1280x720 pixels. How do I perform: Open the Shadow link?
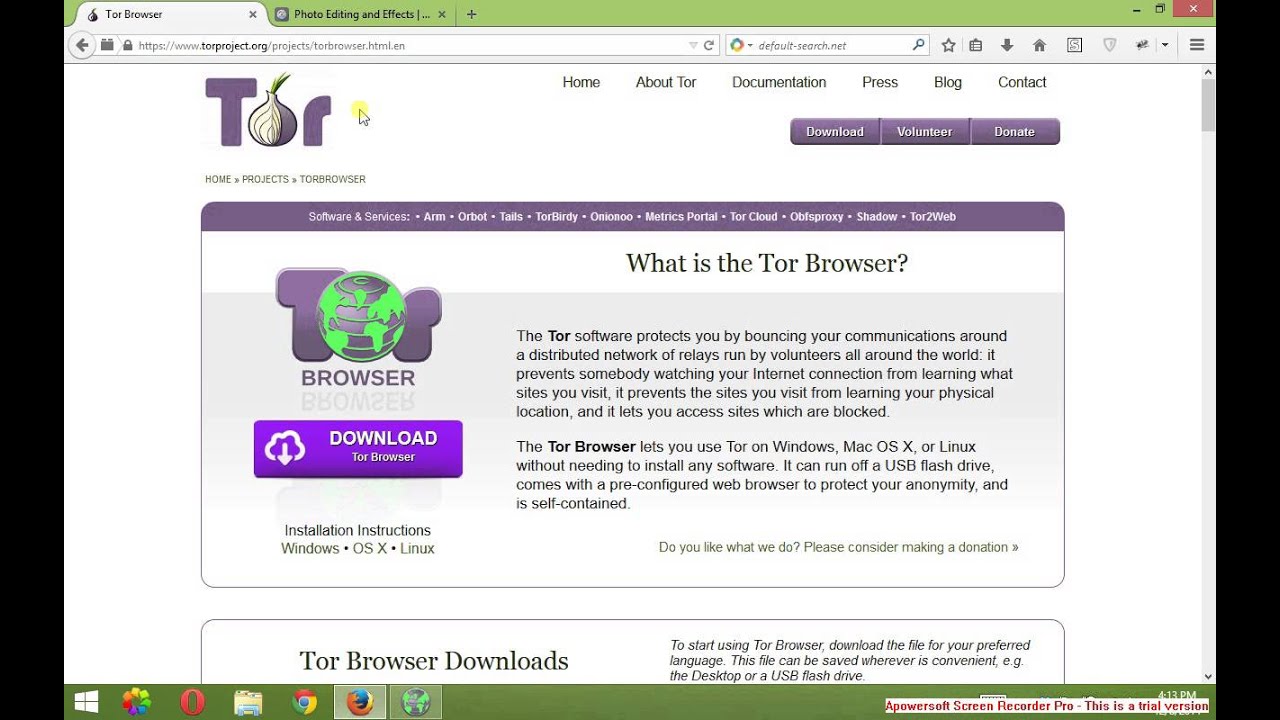coord(877,217)
